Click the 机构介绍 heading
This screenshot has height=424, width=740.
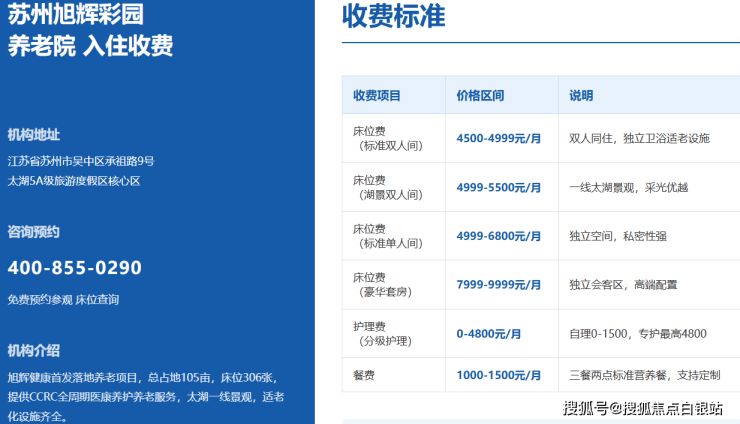click(34, 351)
